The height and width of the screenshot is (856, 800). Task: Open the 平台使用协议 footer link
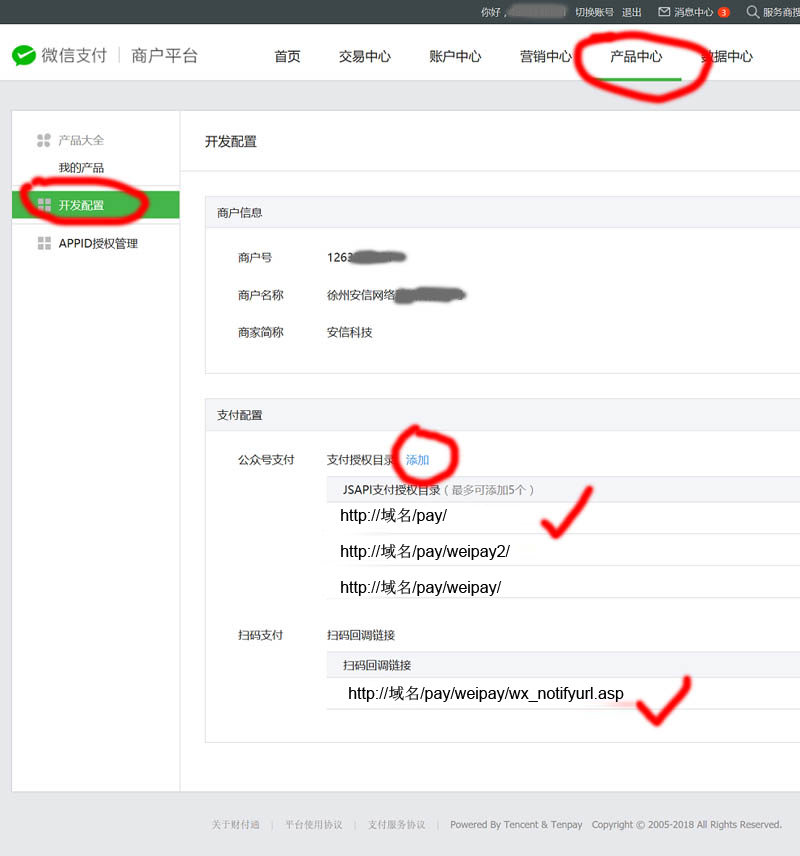coord(313,824)
